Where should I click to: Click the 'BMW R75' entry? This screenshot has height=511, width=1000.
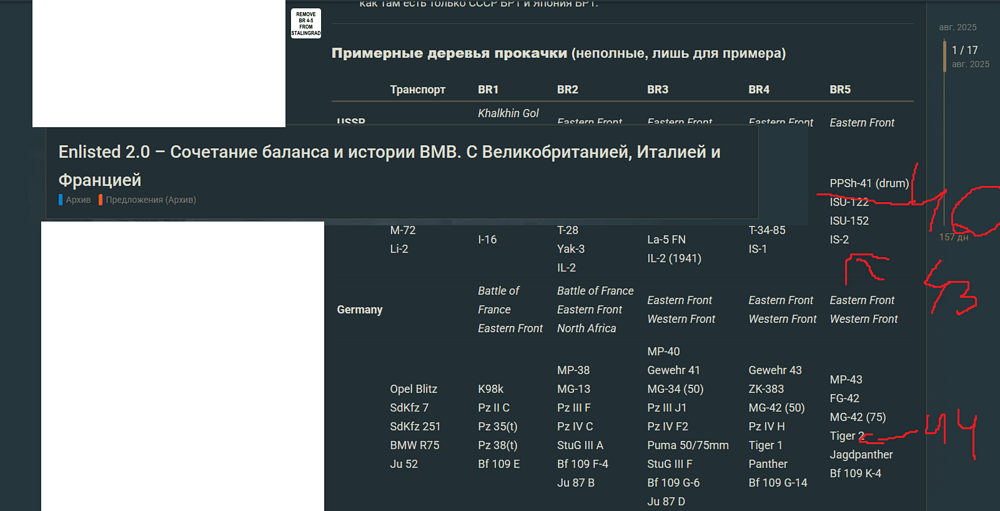tap(413, 445)
